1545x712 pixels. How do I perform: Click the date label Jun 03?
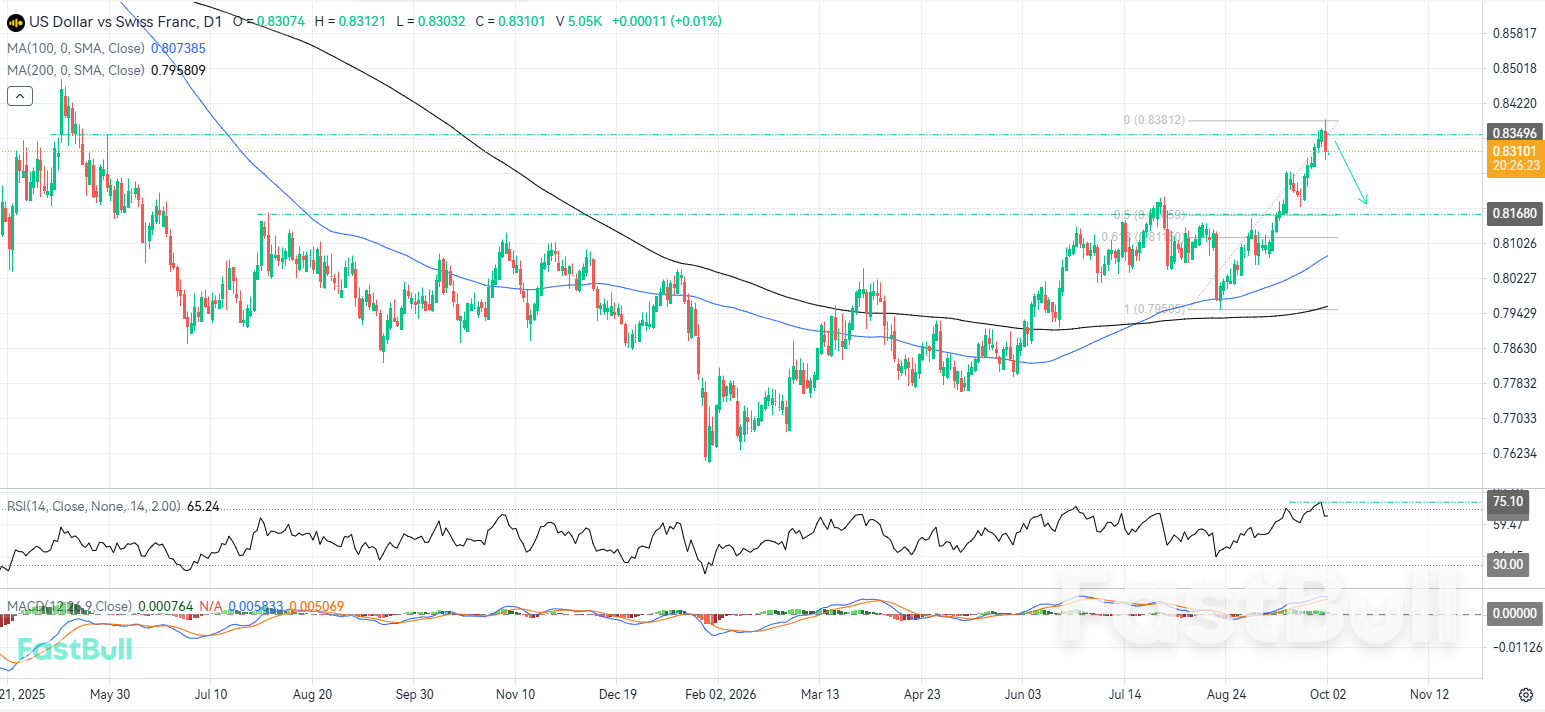[1025, 693]
